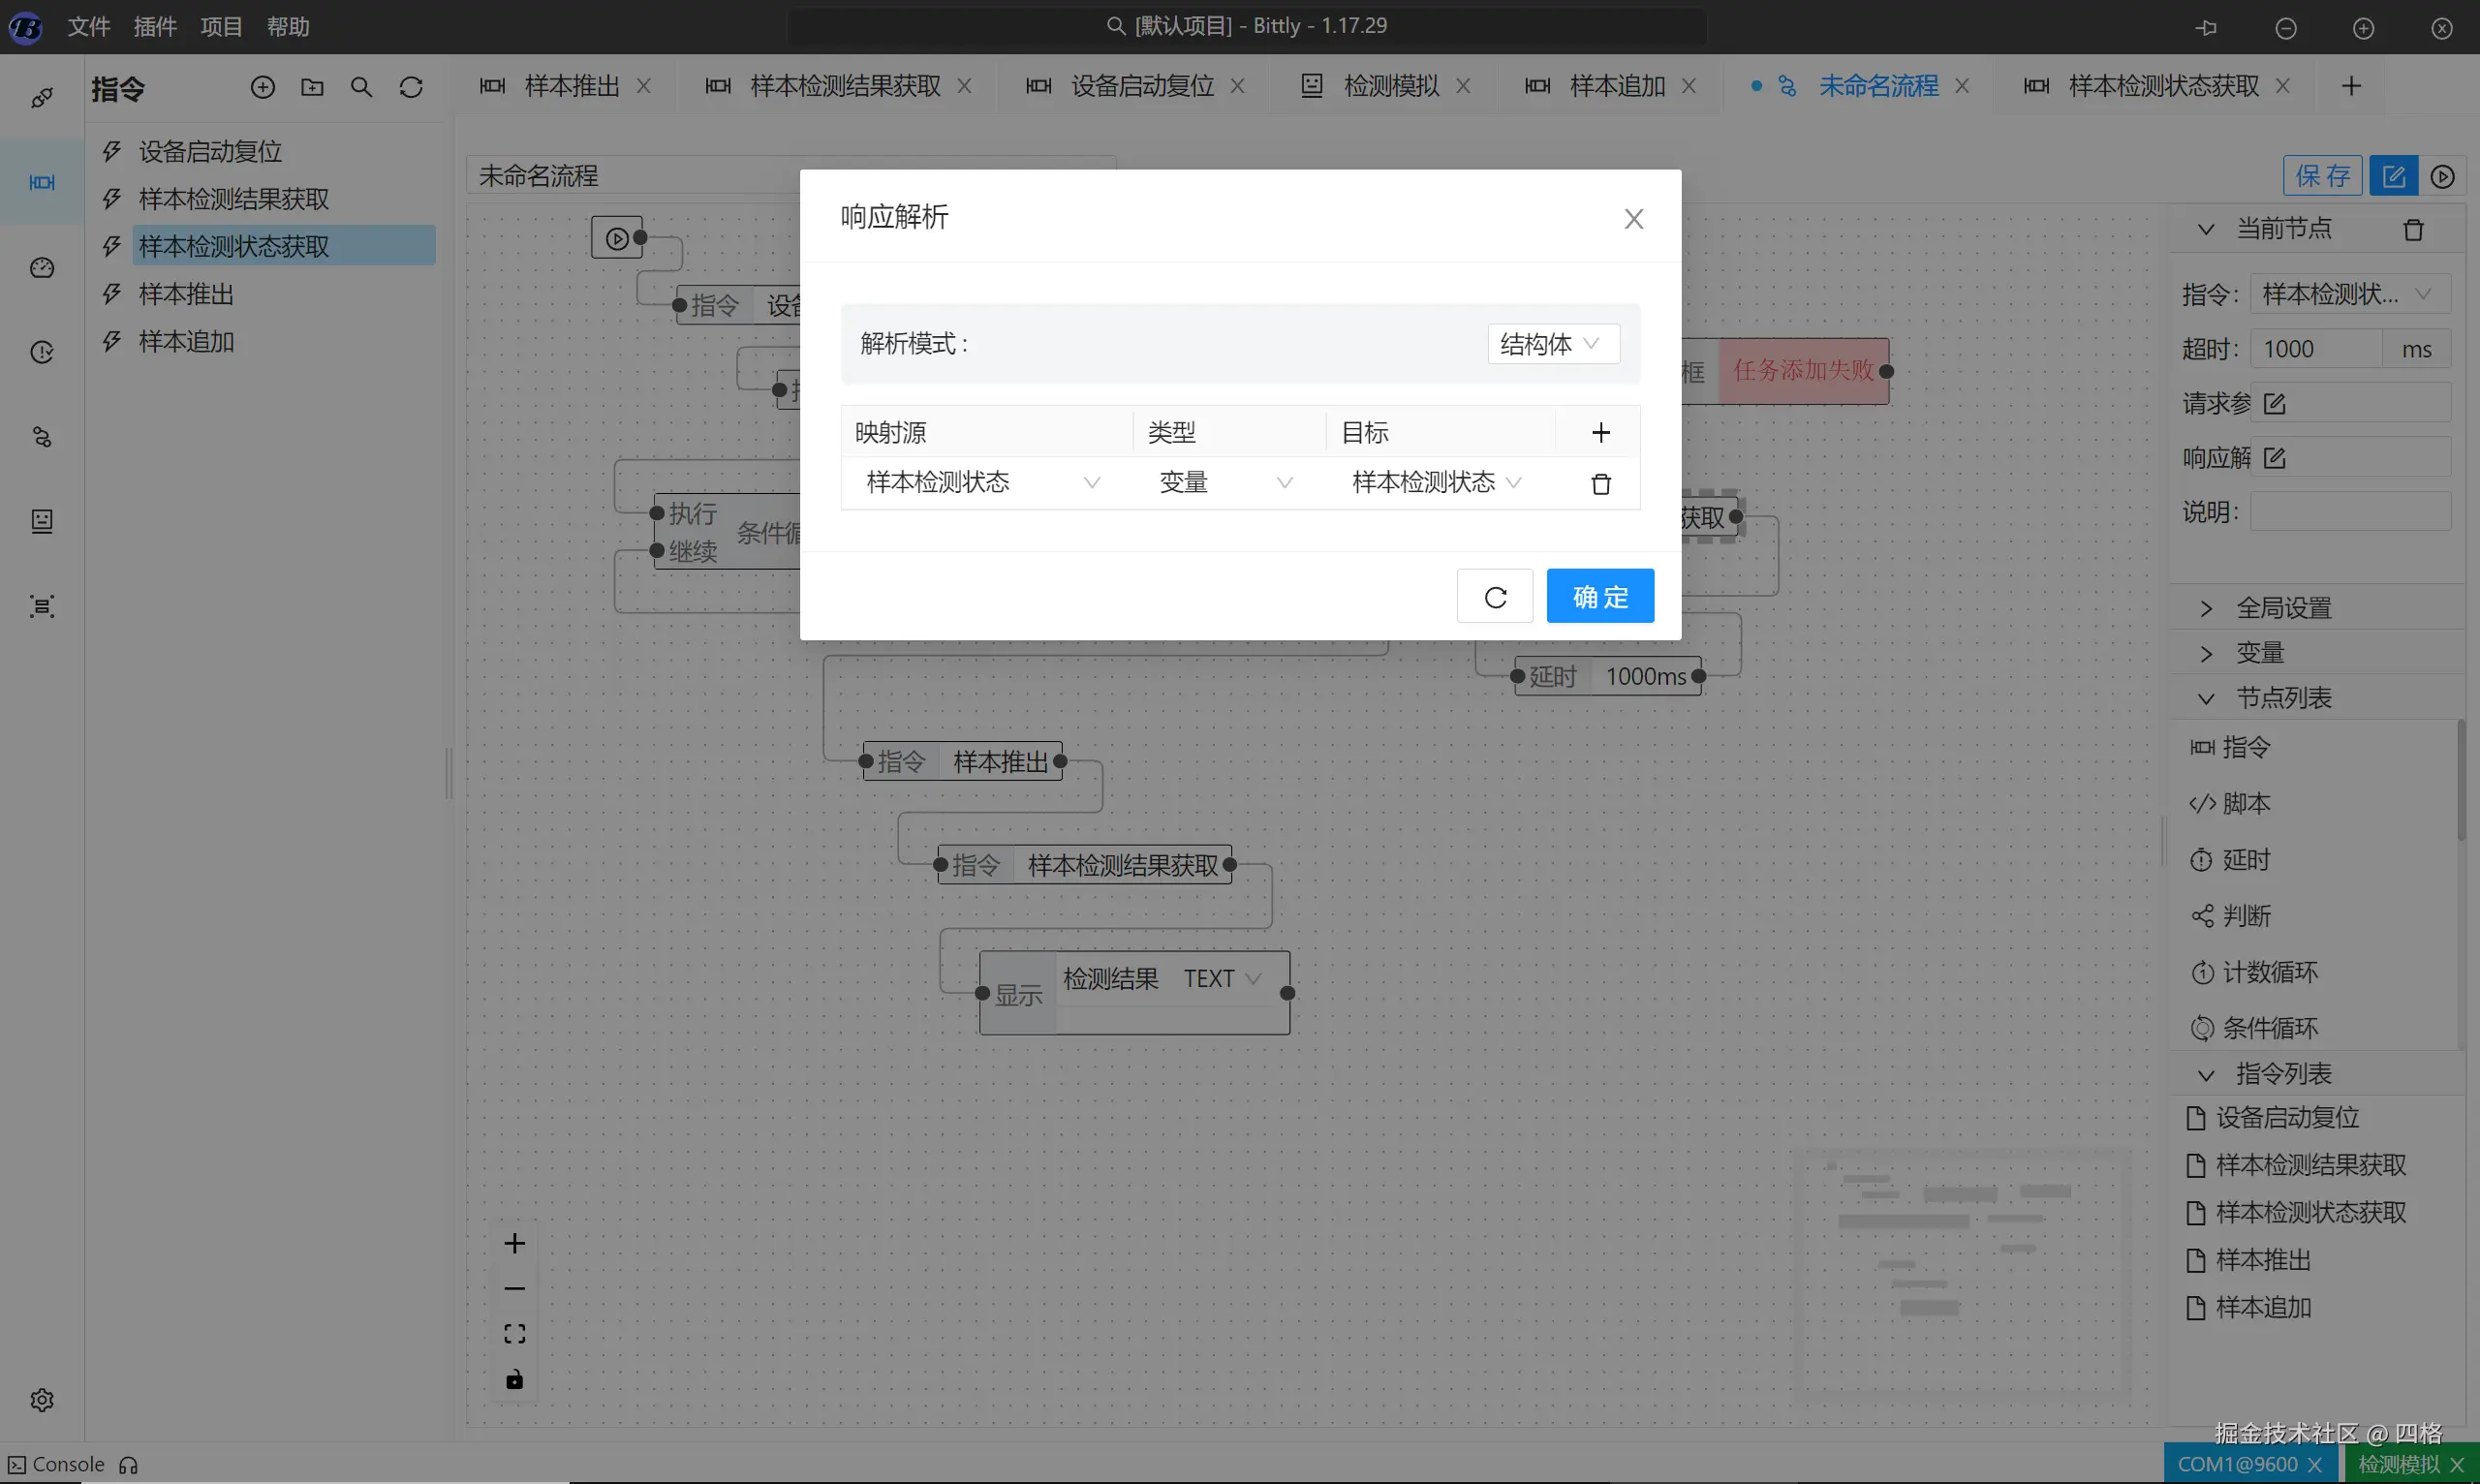Image resolution: width=2480 pixels, height=1484 pixels.
Task: Toggle the canvas lock icon
Action: tap(514, 1379)
